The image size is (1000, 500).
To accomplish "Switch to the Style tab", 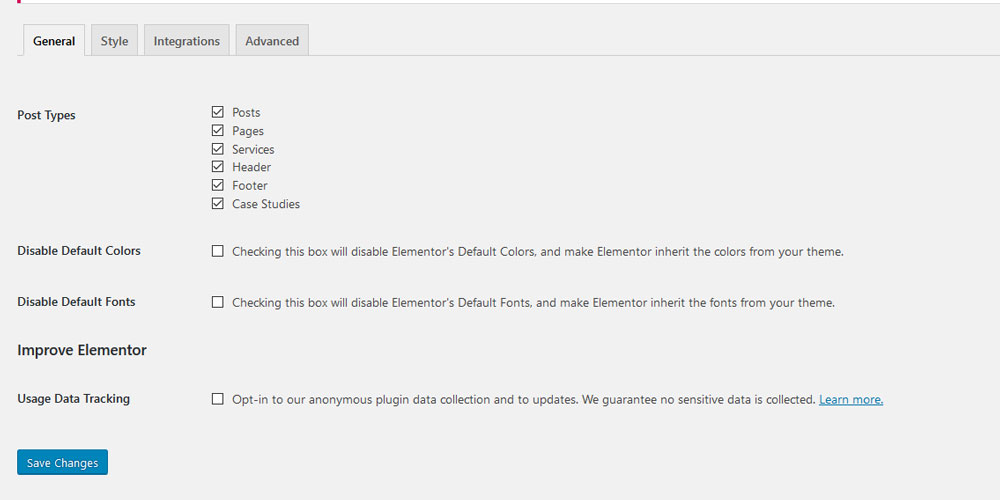I will (114, 41).
